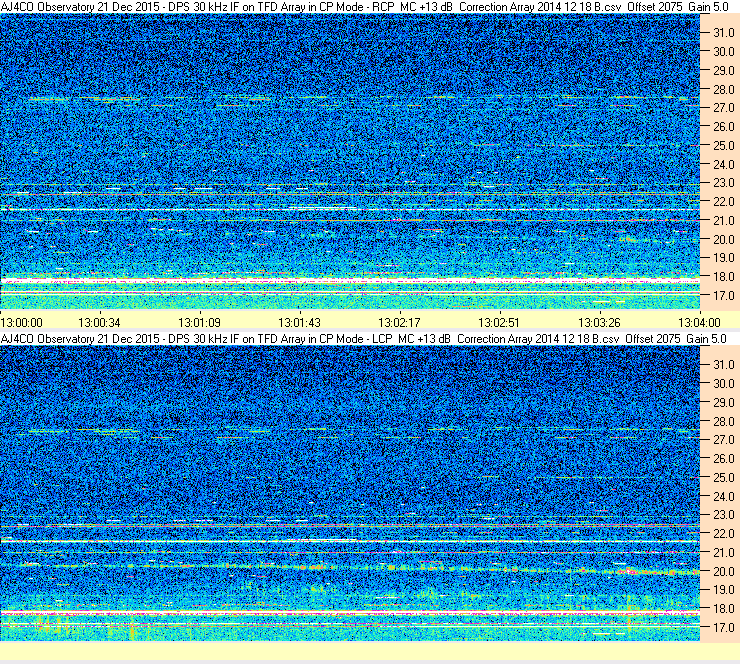Click the 27.0 tick label in RCP panel

(x=723, y=108)
